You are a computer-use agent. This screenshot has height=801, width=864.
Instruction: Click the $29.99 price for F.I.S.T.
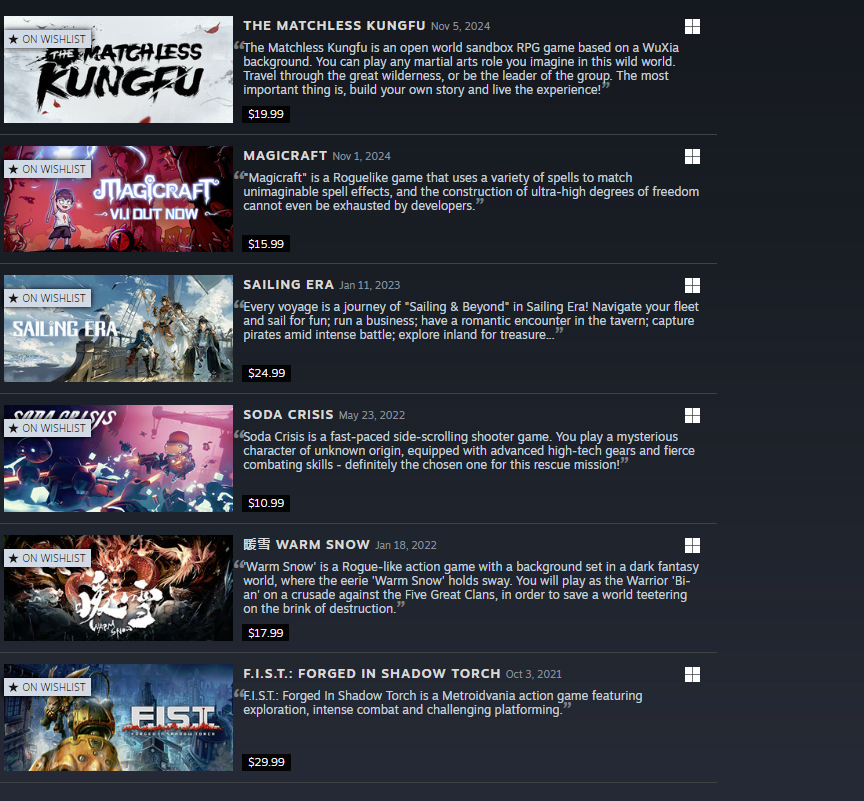tap(266, 762)
